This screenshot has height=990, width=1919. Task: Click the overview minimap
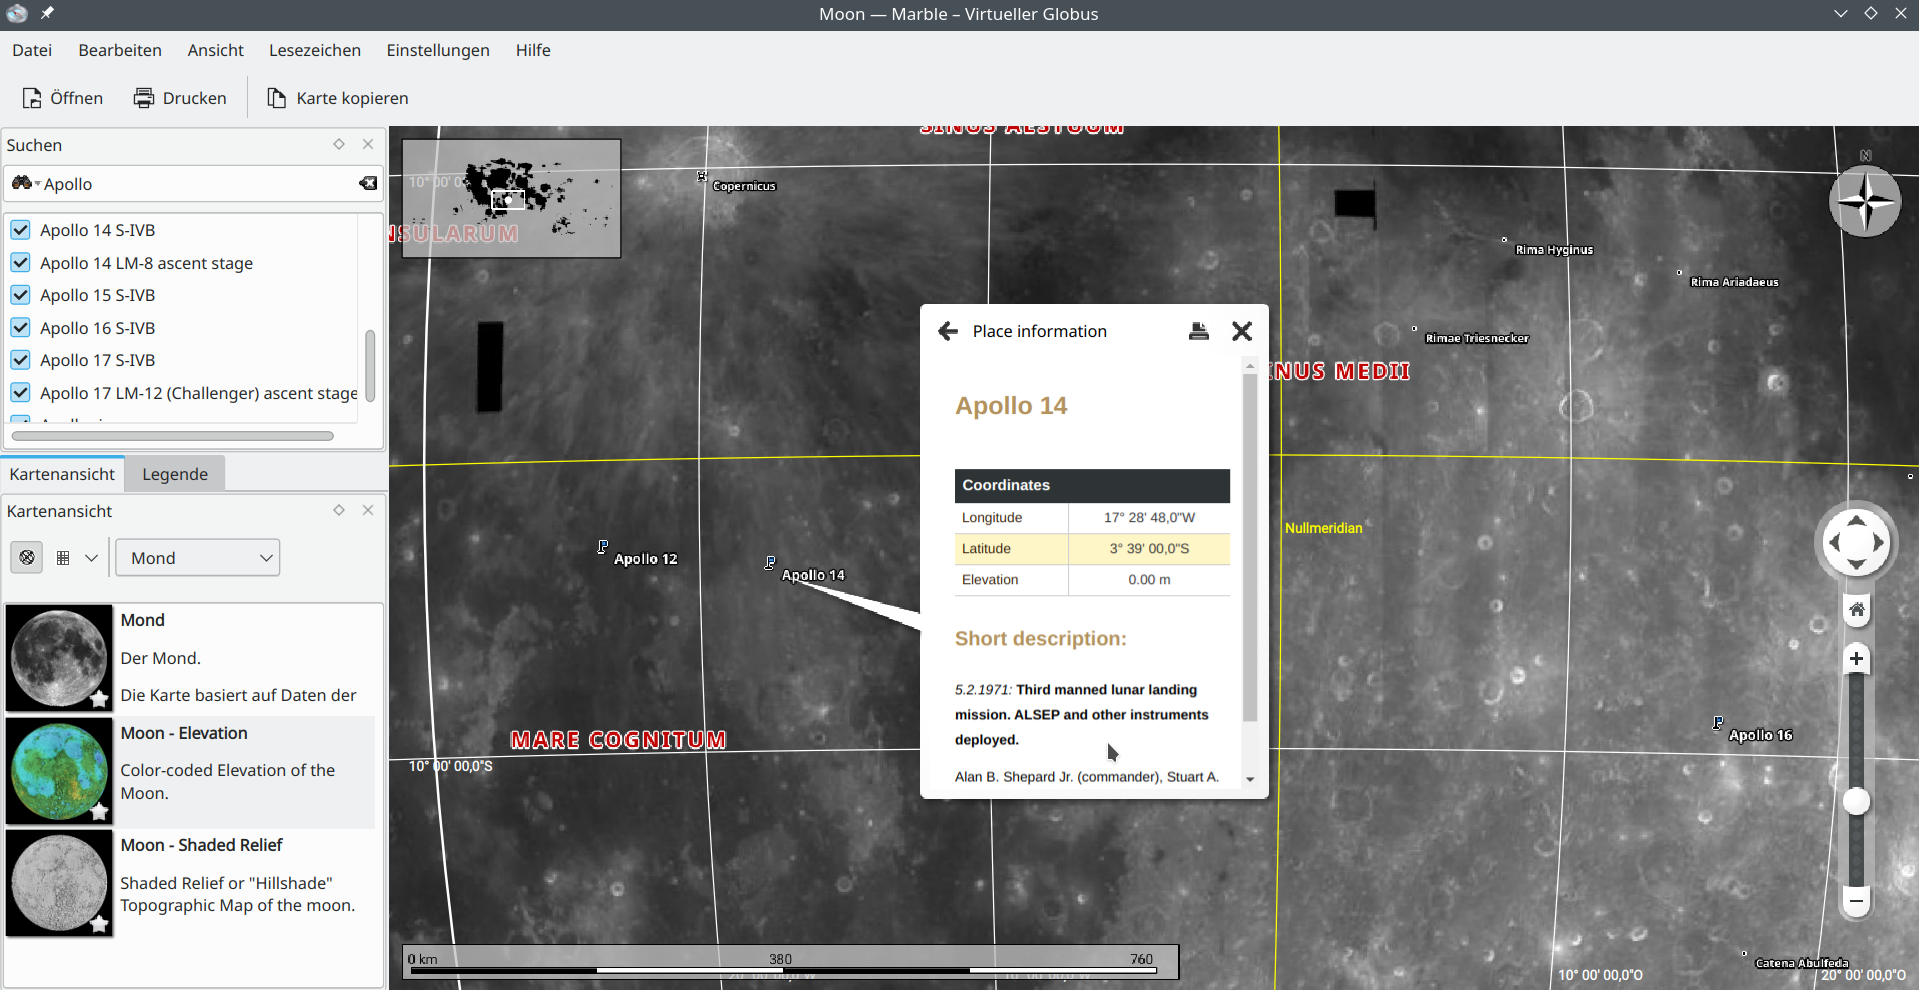(511, 198)
